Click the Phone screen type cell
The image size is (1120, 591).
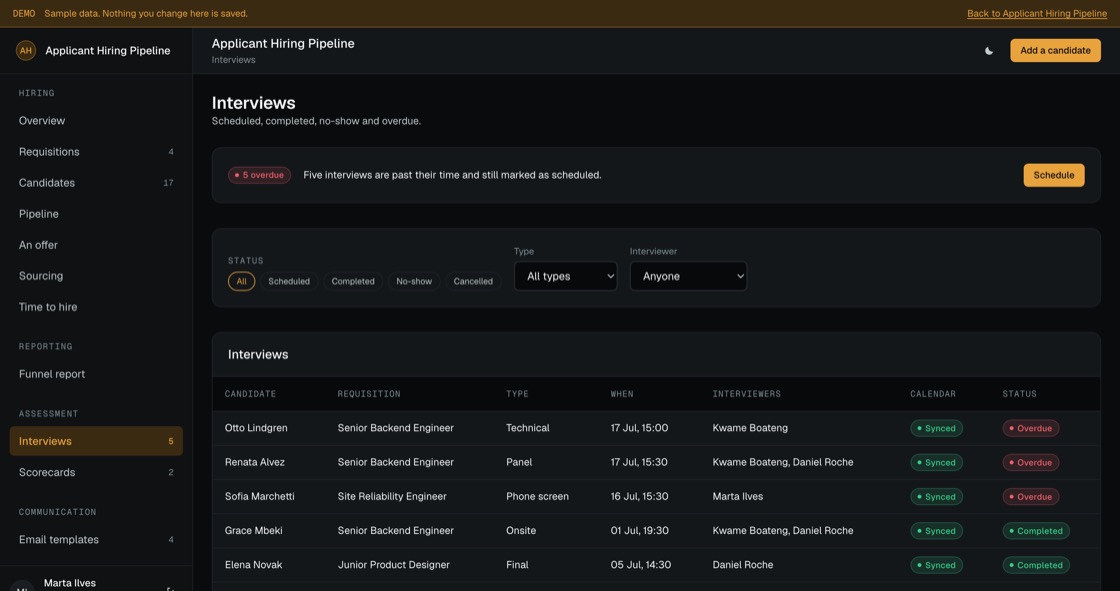click(538, 497)
